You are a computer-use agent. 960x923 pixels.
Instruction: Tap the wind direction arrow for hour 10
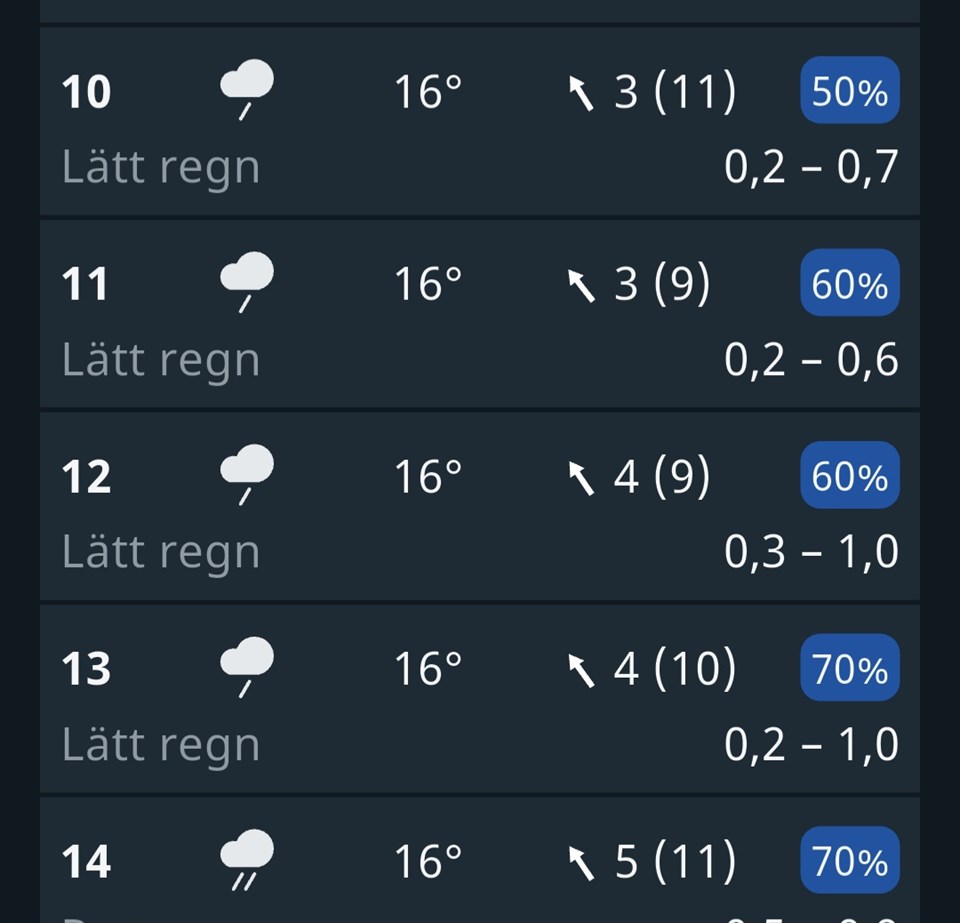coord(581,93)
